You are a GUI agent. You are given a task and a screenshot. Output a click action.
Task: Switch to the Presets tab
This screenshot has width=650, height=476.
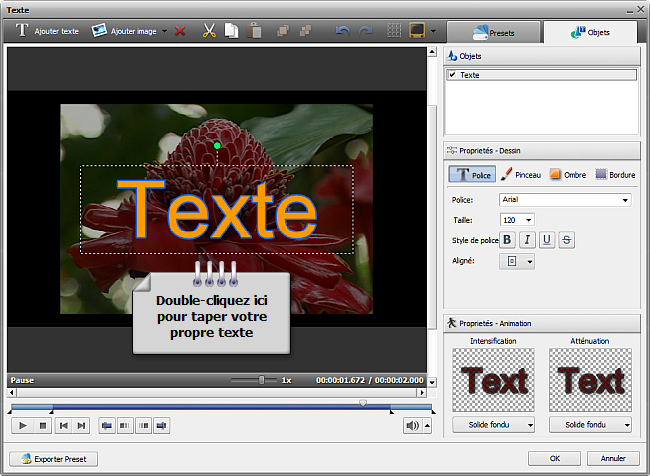492,32
